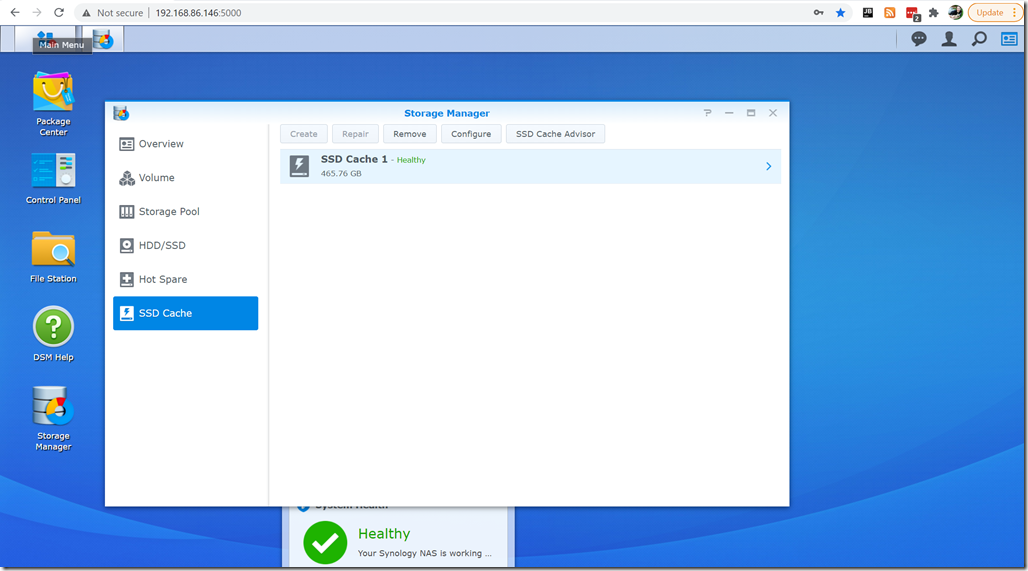The height and width of the screenshot is (571, 1028).
Task: Click browser reload button
Action: click(59, 12)
